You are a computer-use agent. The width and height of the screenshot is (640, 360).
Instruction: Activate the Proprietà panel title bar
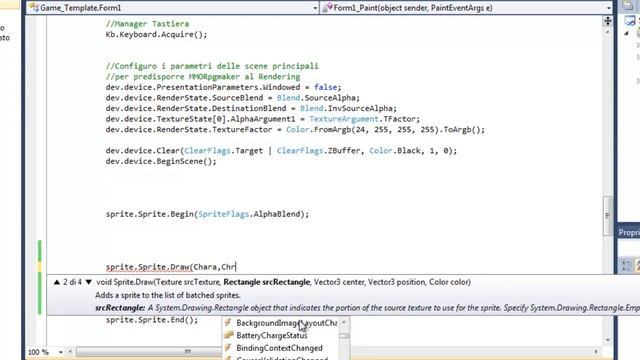pos(629,232)
